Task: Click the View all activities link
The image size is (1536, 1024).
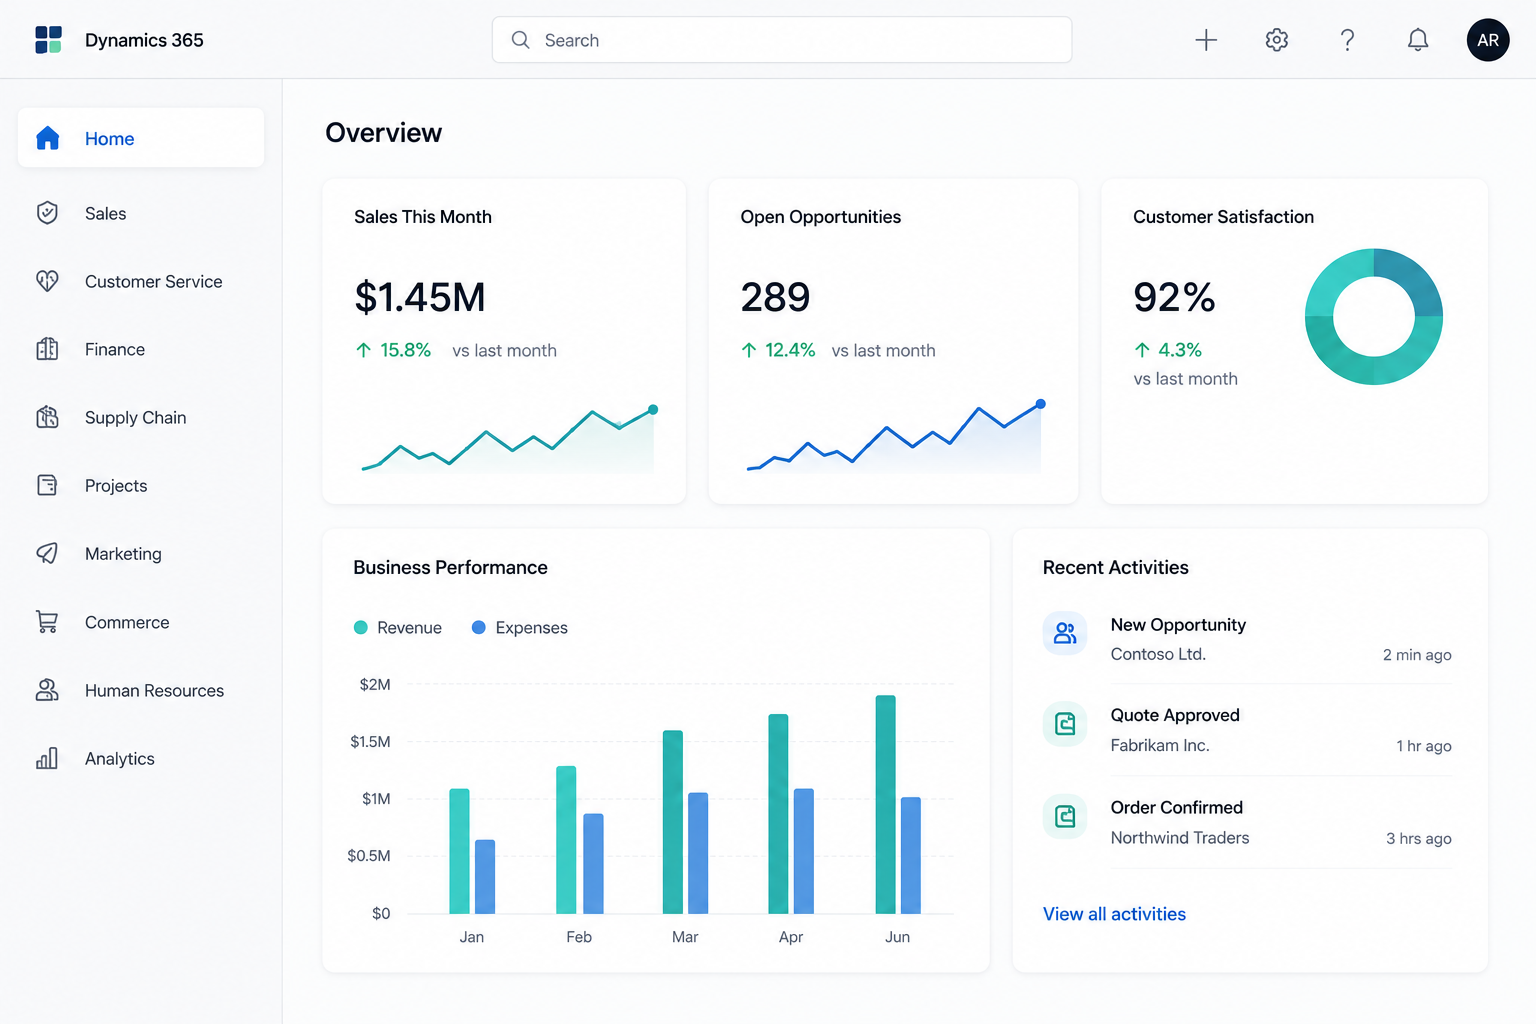Action: pyautogui.click(x=1114, y=914)
